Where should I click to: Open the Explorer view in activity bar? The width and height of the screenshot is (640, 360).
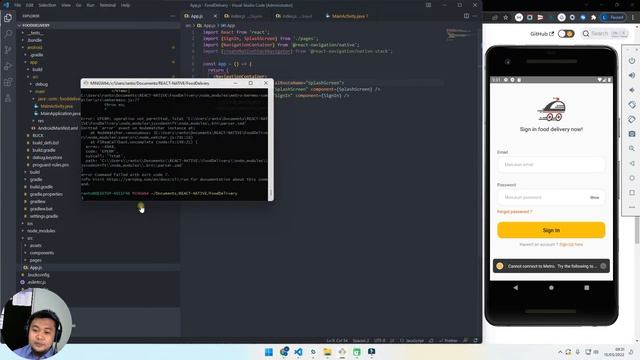8,18
